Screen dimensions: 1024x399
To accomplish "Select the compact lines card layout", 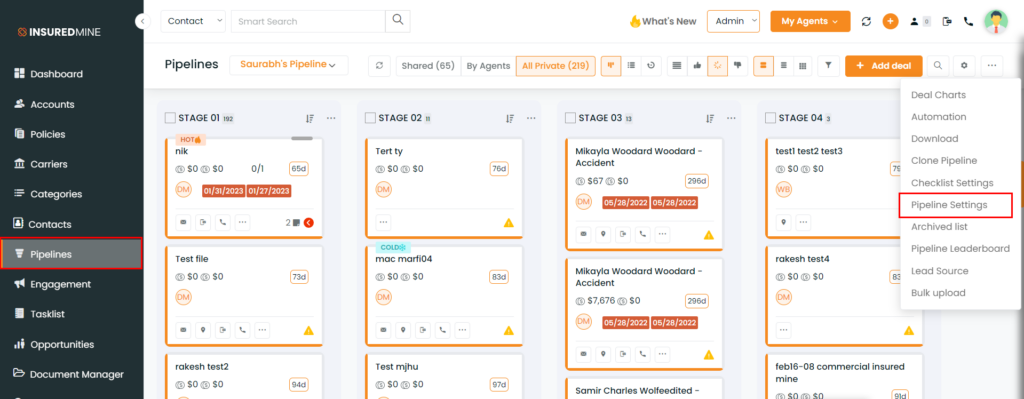I will point(783,65).
